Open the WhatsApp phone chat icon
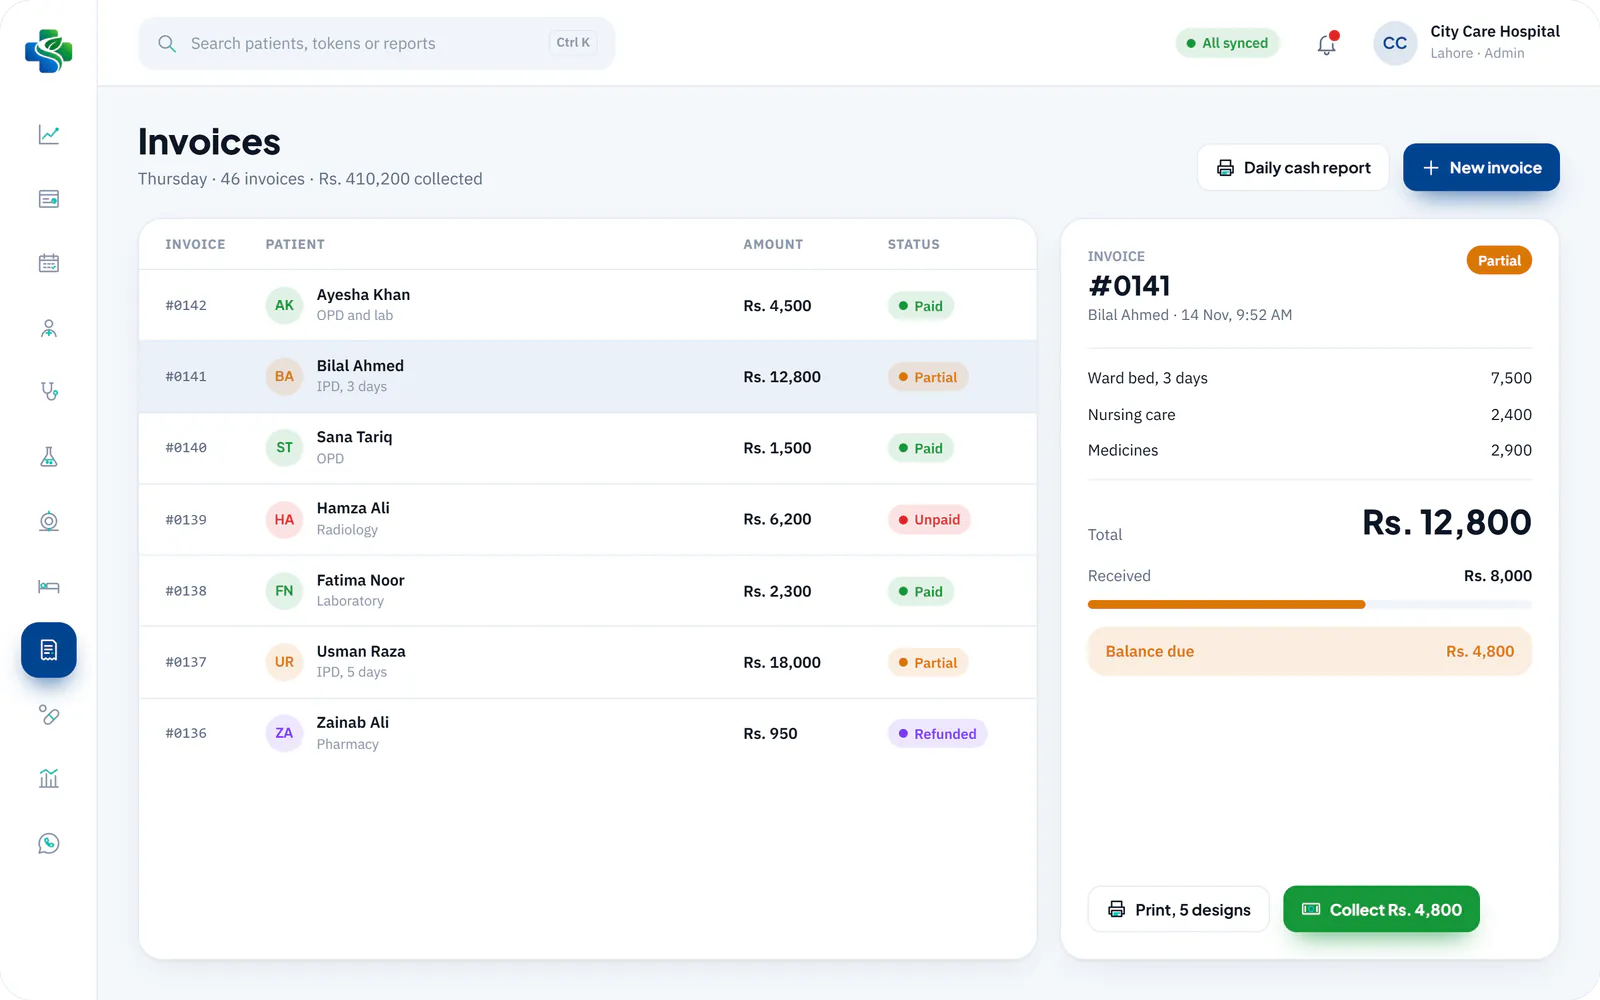Image resolution: width=1600 pixels, height=1000 pixels. [x=49, y=844]
